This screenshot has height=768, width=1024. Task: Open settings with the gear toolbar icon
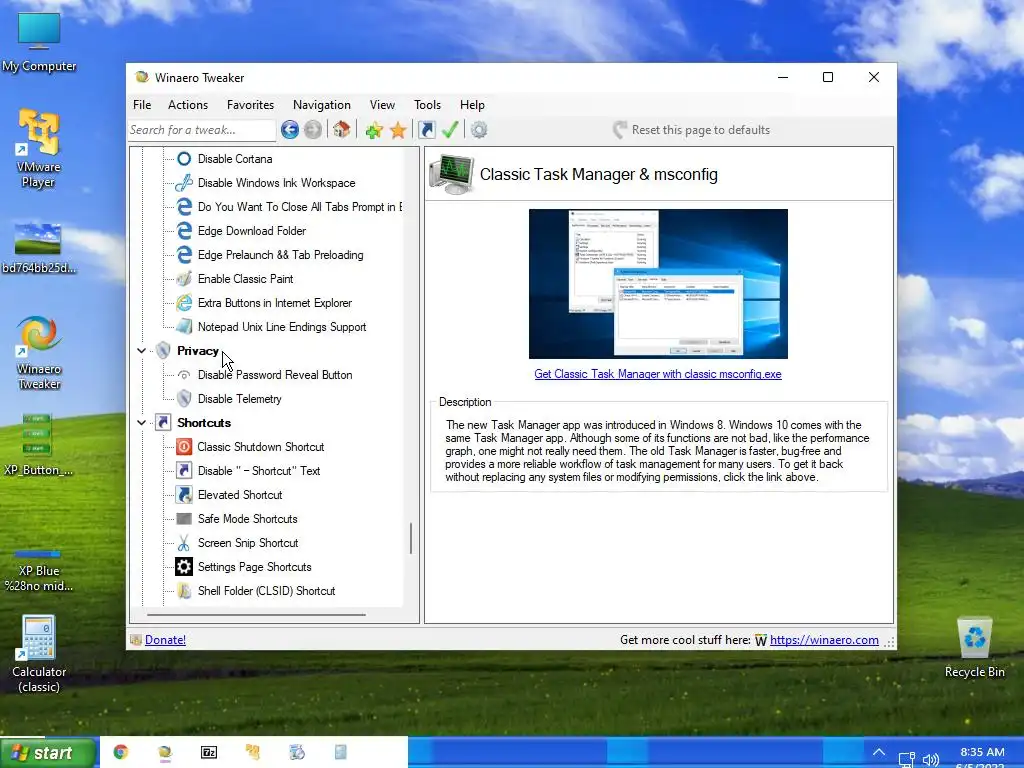click(x=479, y=130)
